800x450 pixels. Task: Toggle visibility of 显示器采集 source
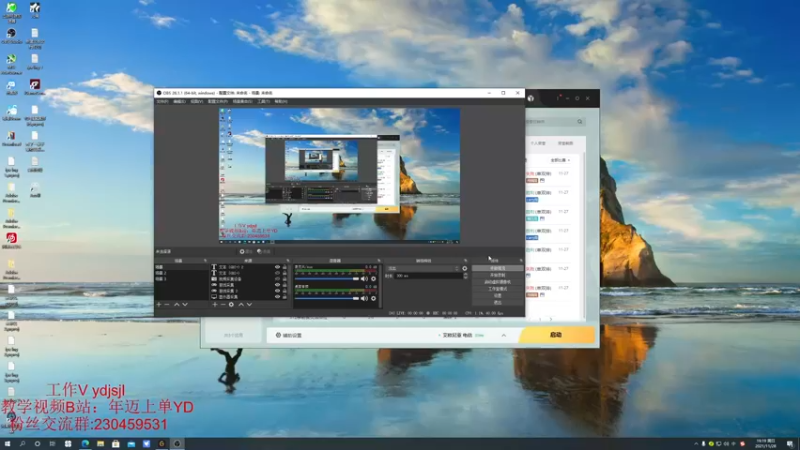point(278,296)
